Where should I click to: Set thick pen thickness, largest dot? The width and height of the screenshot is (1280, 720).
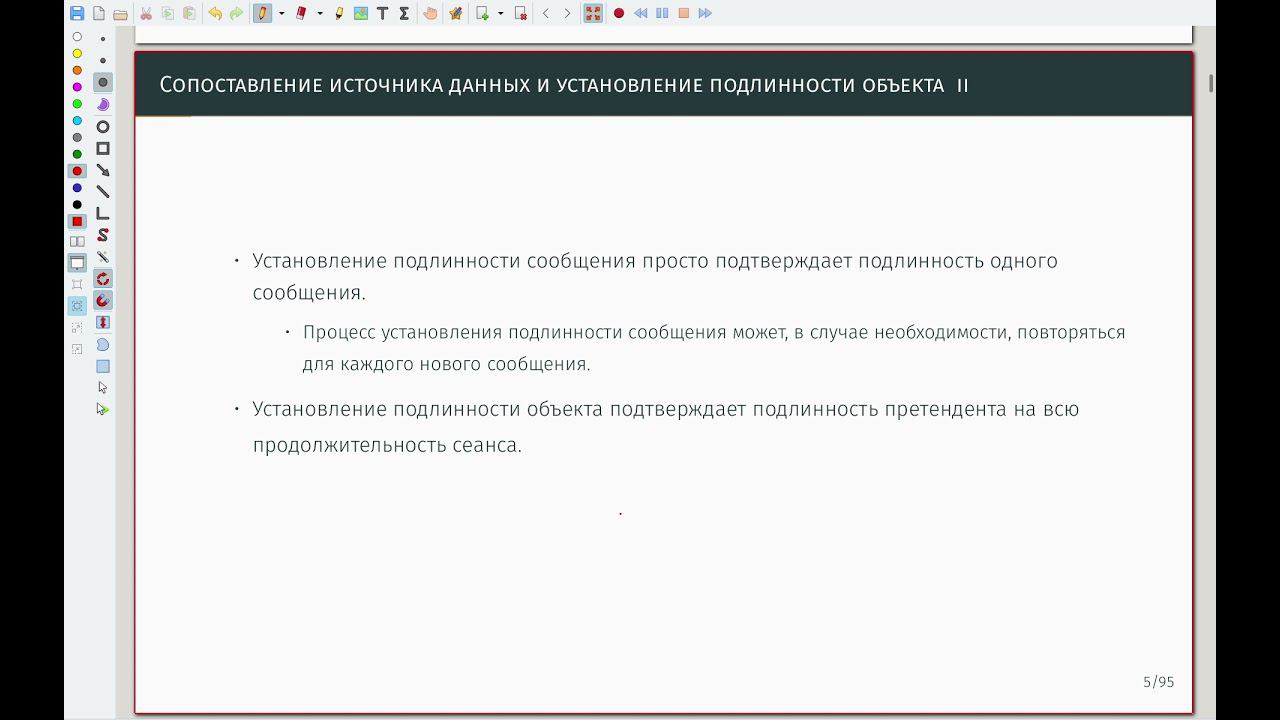click(x=103, y=82)
